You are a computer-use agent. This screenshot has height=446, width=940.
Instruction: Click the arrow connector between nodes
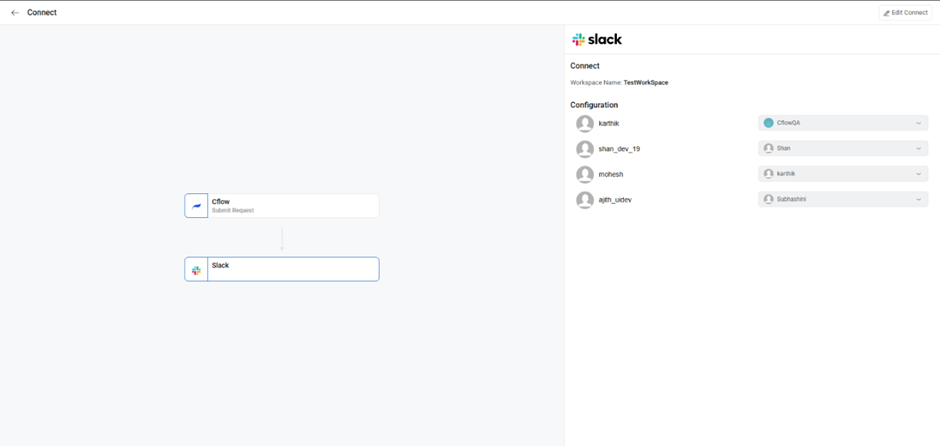[282, 238]
